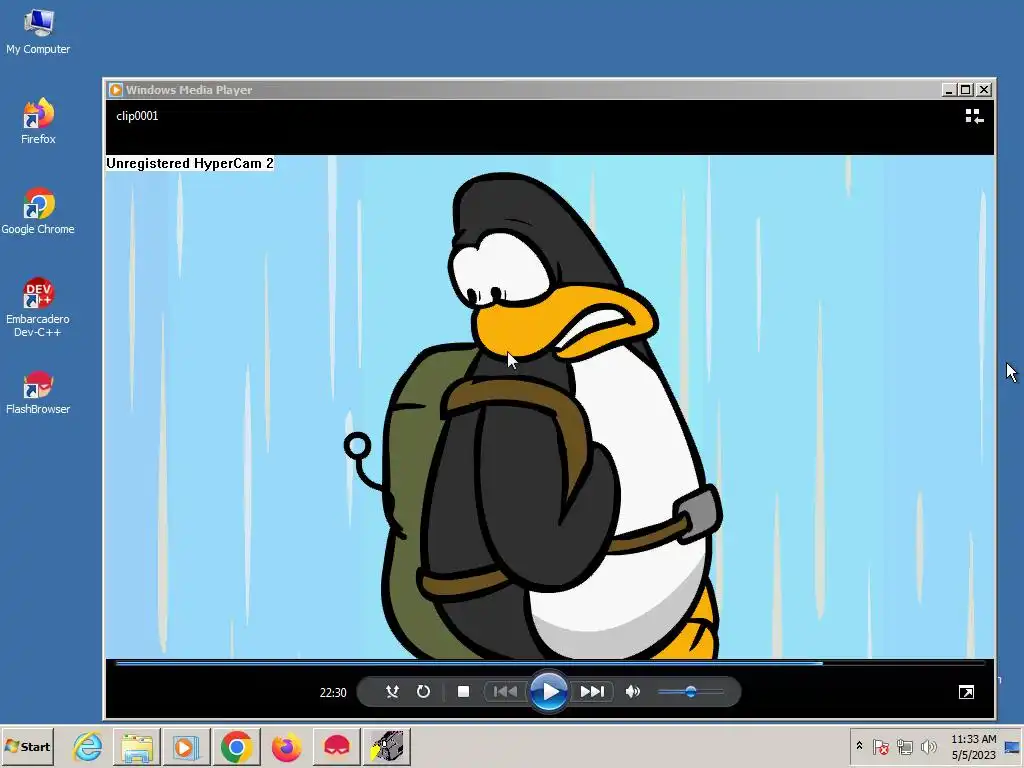The width and height of the screenshot is (1024, 768).
Task: Play the clip0001 video
Action: click(x=549, y=691)
